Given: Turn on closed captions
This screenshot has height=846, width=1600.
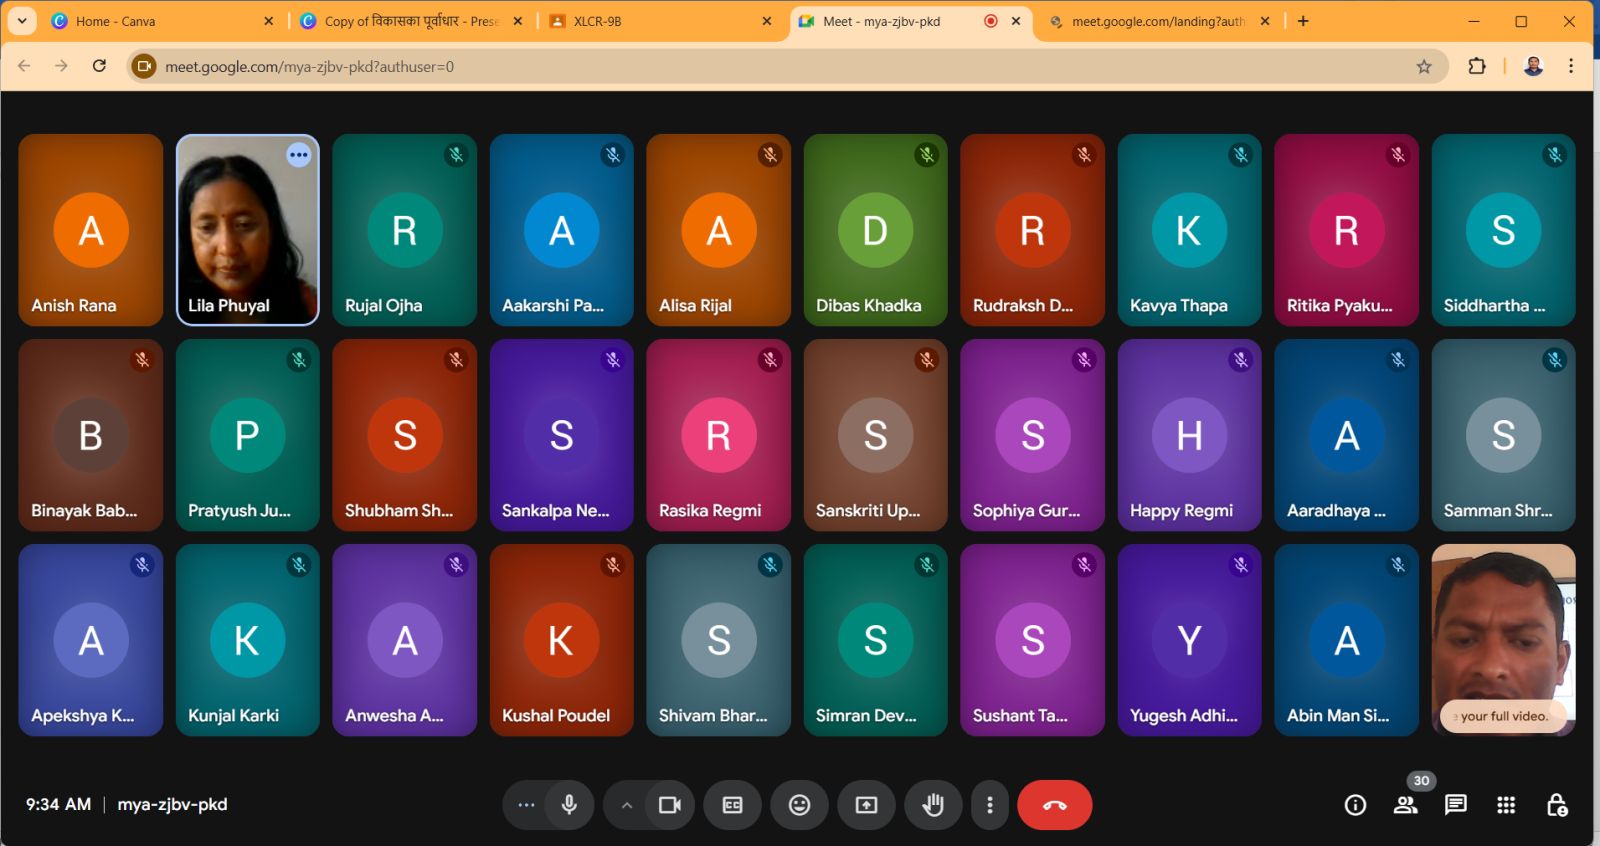Looking at the screenshot, I should (x=732, y=805).
